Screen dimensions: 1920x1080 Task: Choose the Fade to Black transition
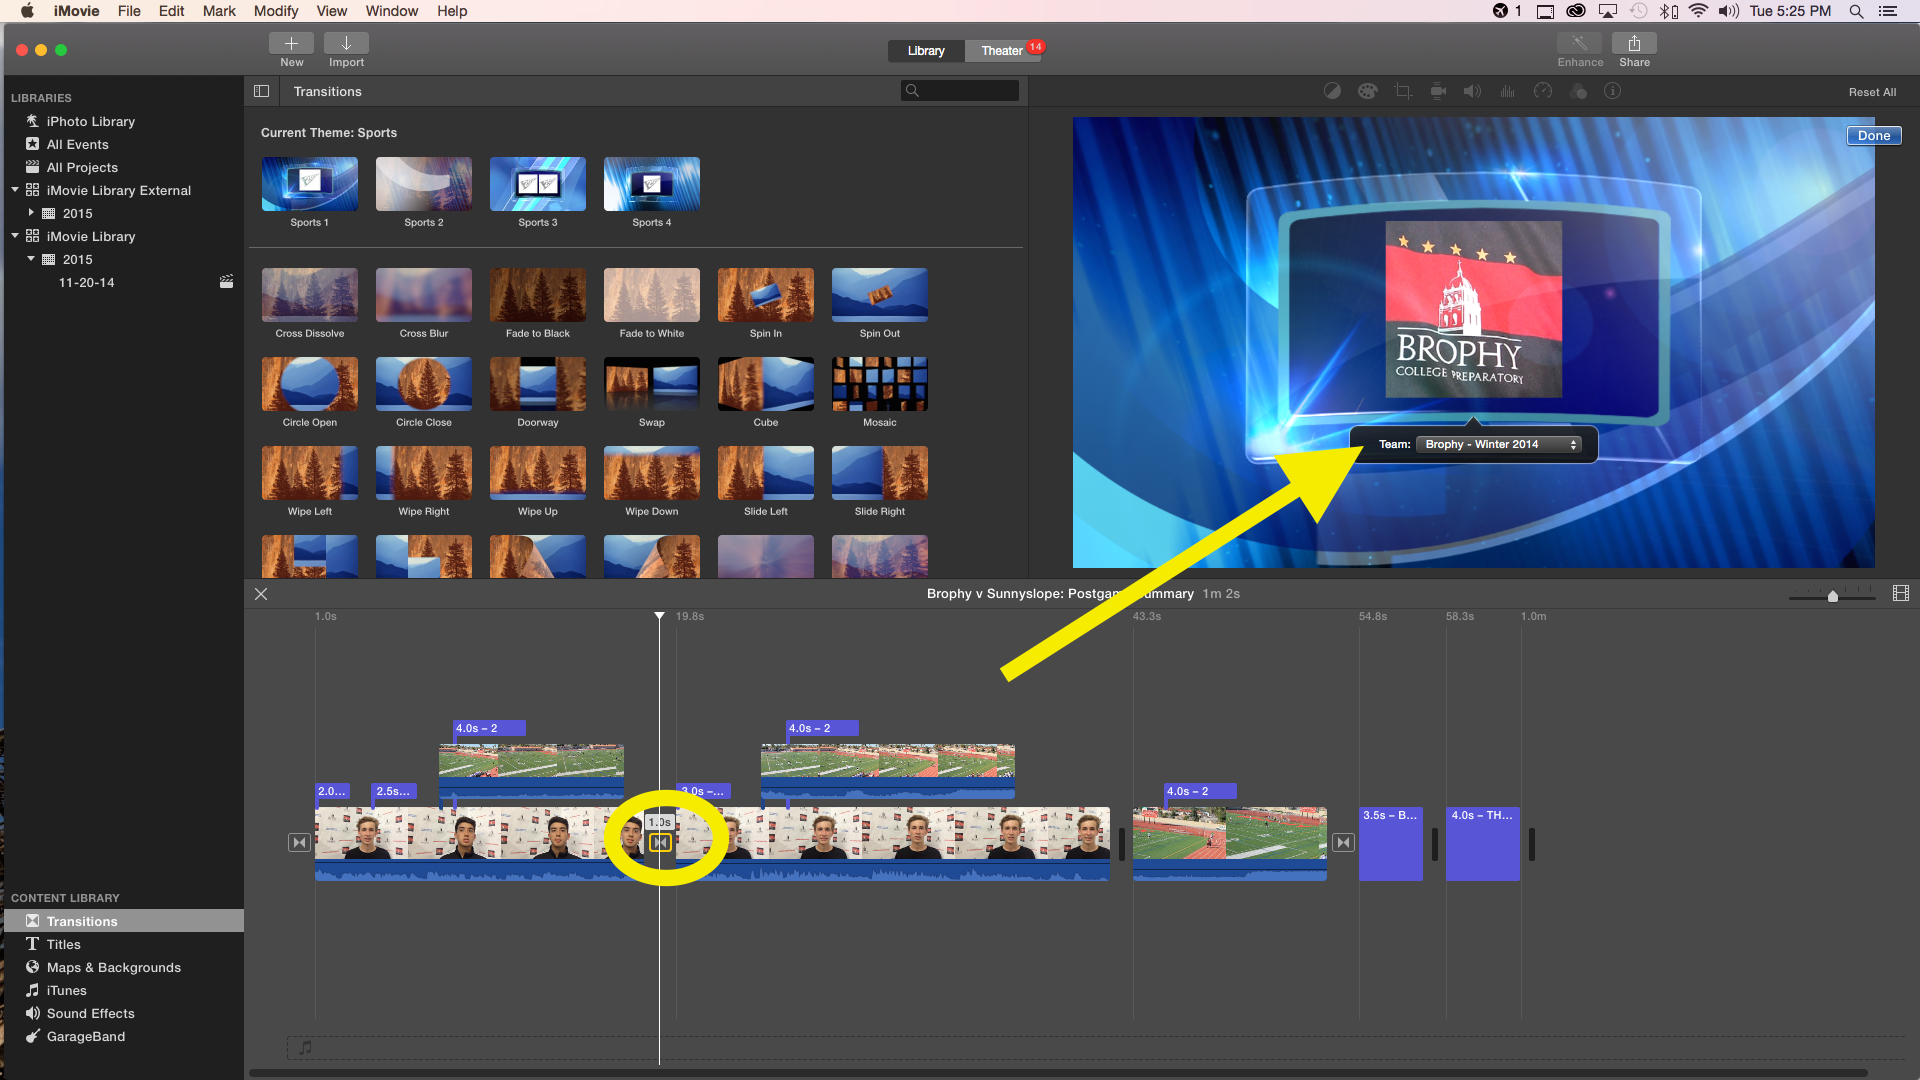pos(537,295)
